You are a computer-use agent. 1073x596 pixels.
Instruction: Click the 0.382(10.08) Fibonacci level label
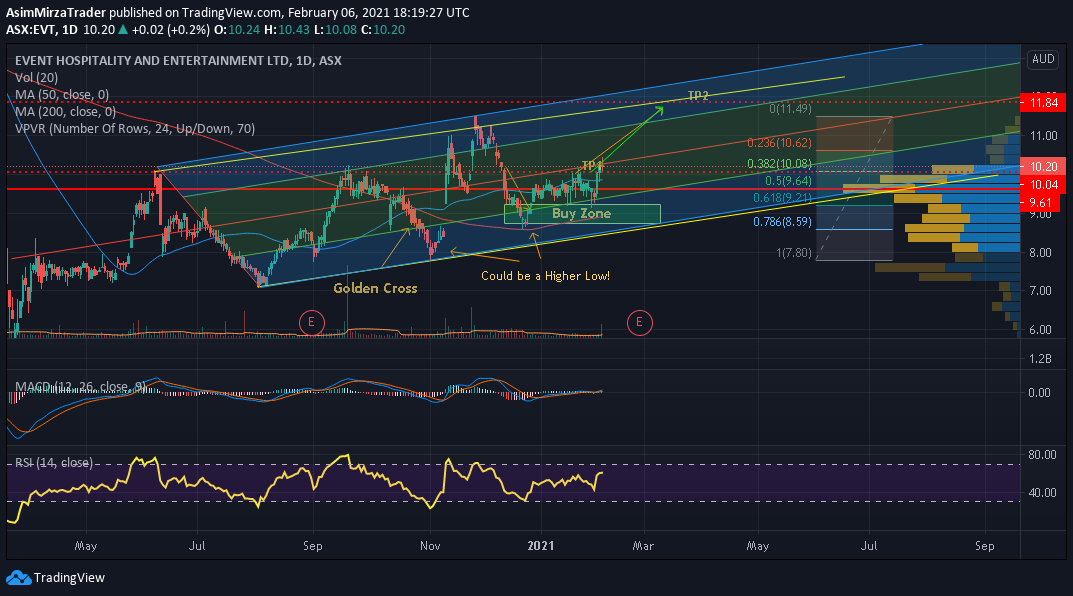click(779, 163)
